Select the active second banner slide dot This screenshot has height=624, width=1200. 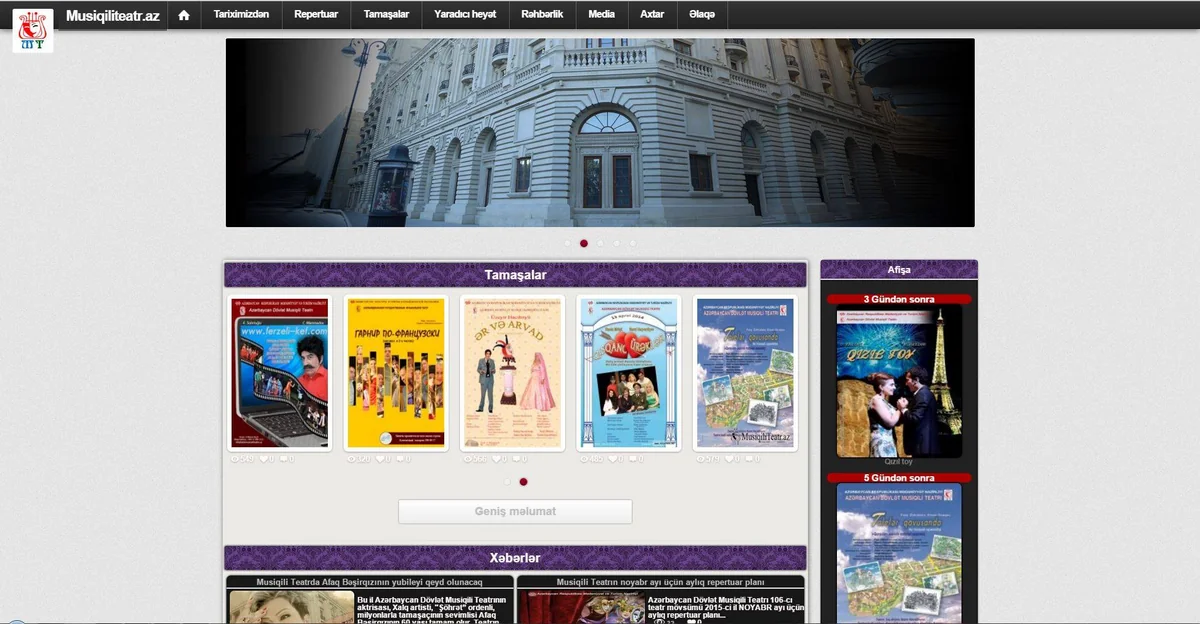coord(584,243)
